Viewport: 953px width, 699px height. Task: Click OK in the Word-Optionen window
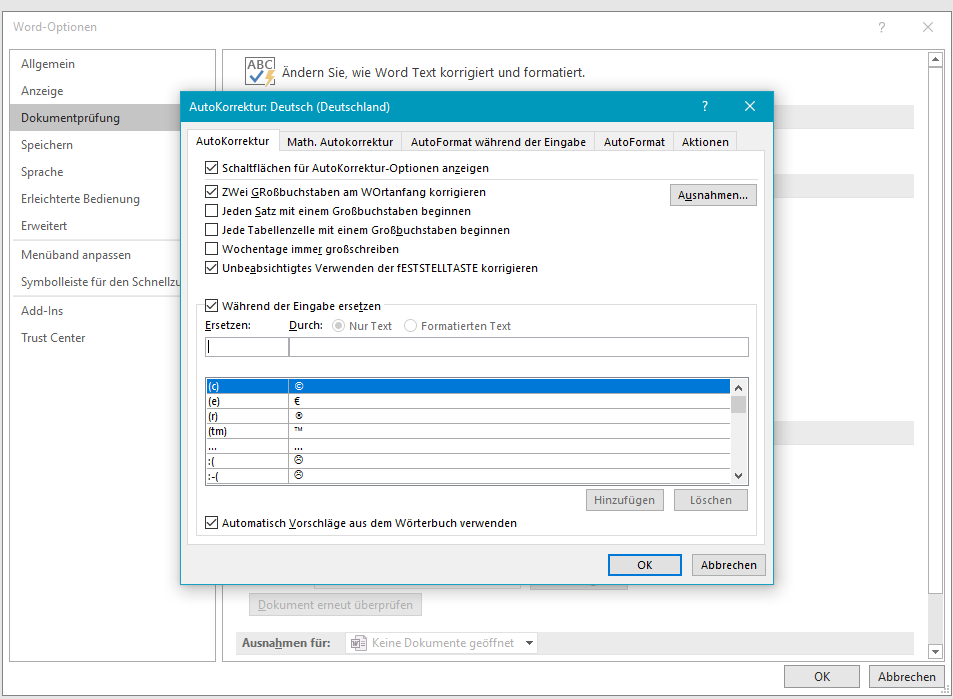(x=822, y=677)
